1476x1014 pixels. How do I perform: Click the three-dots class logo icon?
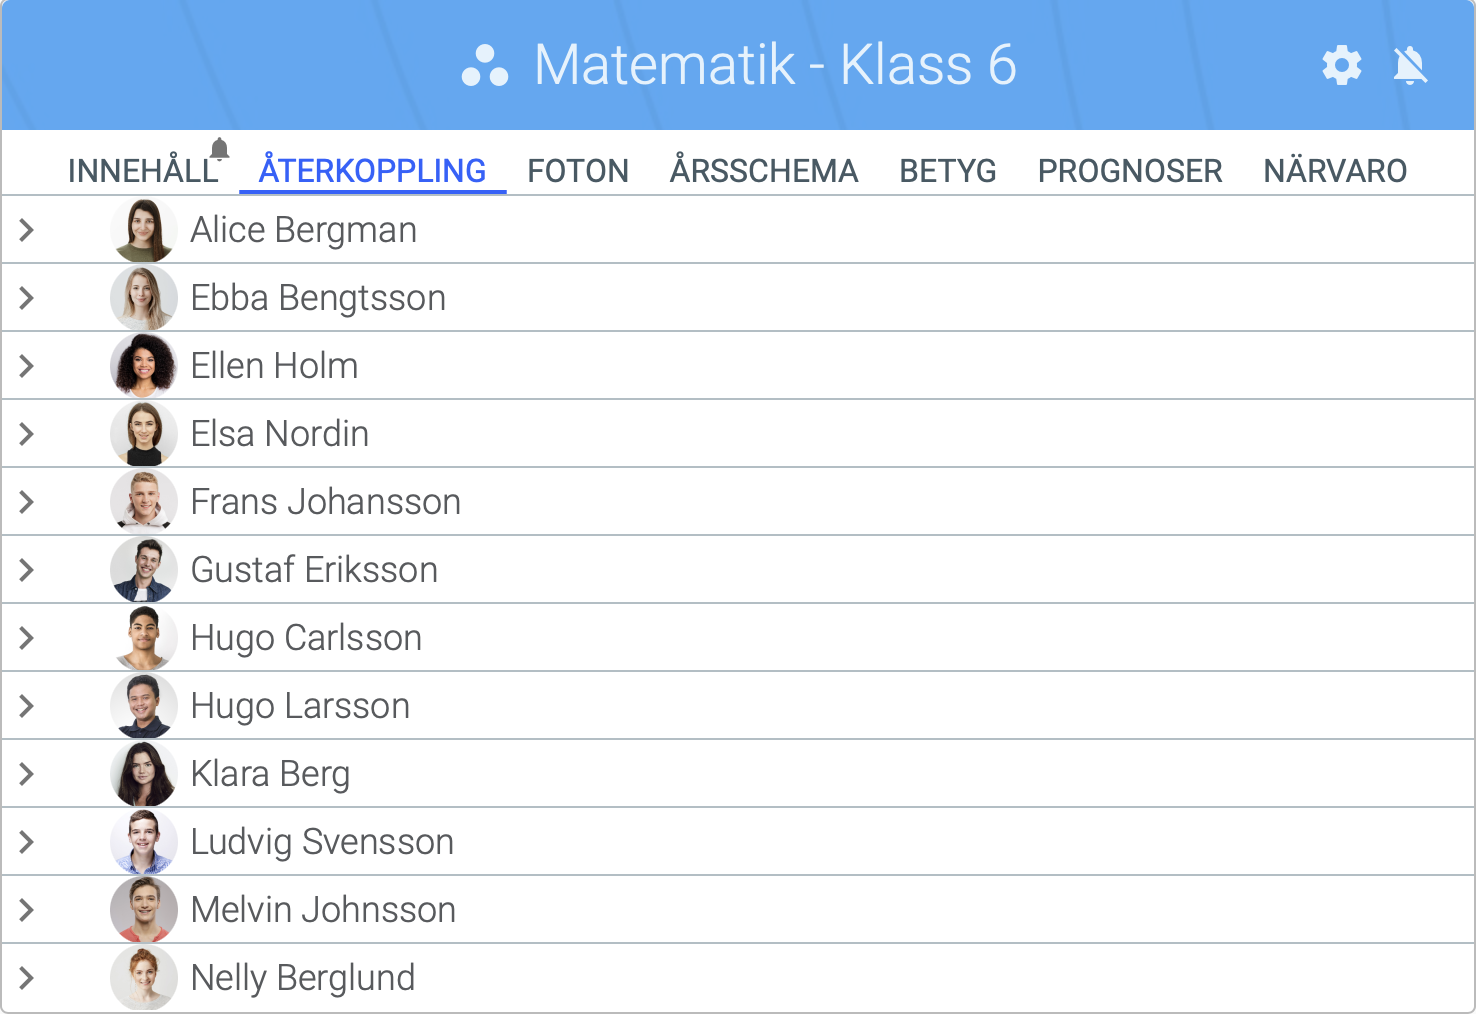[485, 66]
